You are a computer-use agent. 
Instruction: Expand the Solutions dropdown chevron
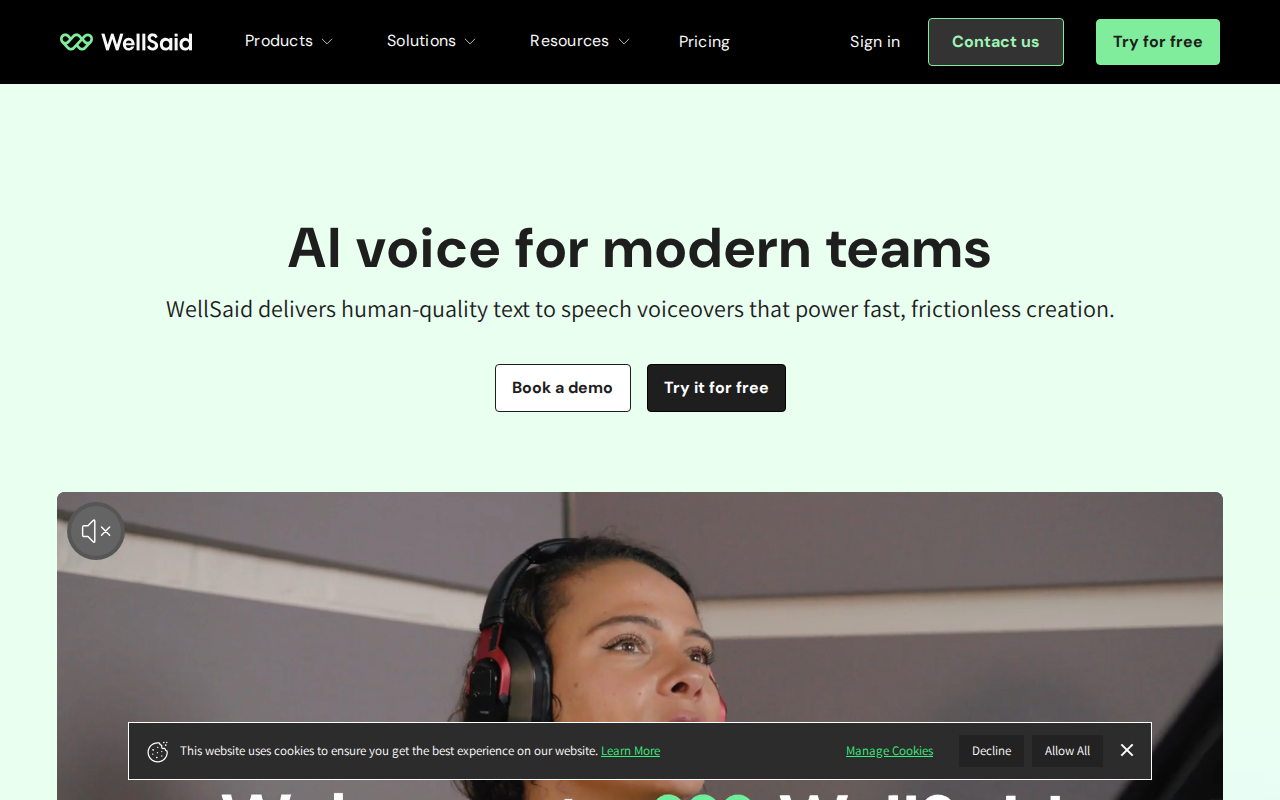(470, 42)
